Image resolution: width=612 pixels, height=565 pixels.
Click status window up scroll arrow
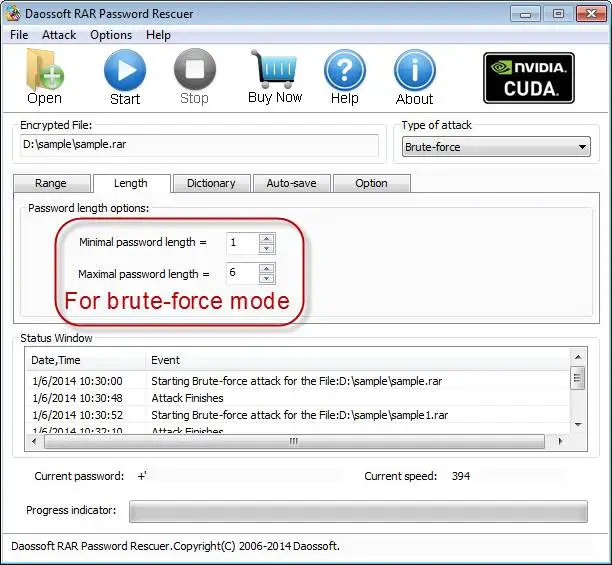578,357
